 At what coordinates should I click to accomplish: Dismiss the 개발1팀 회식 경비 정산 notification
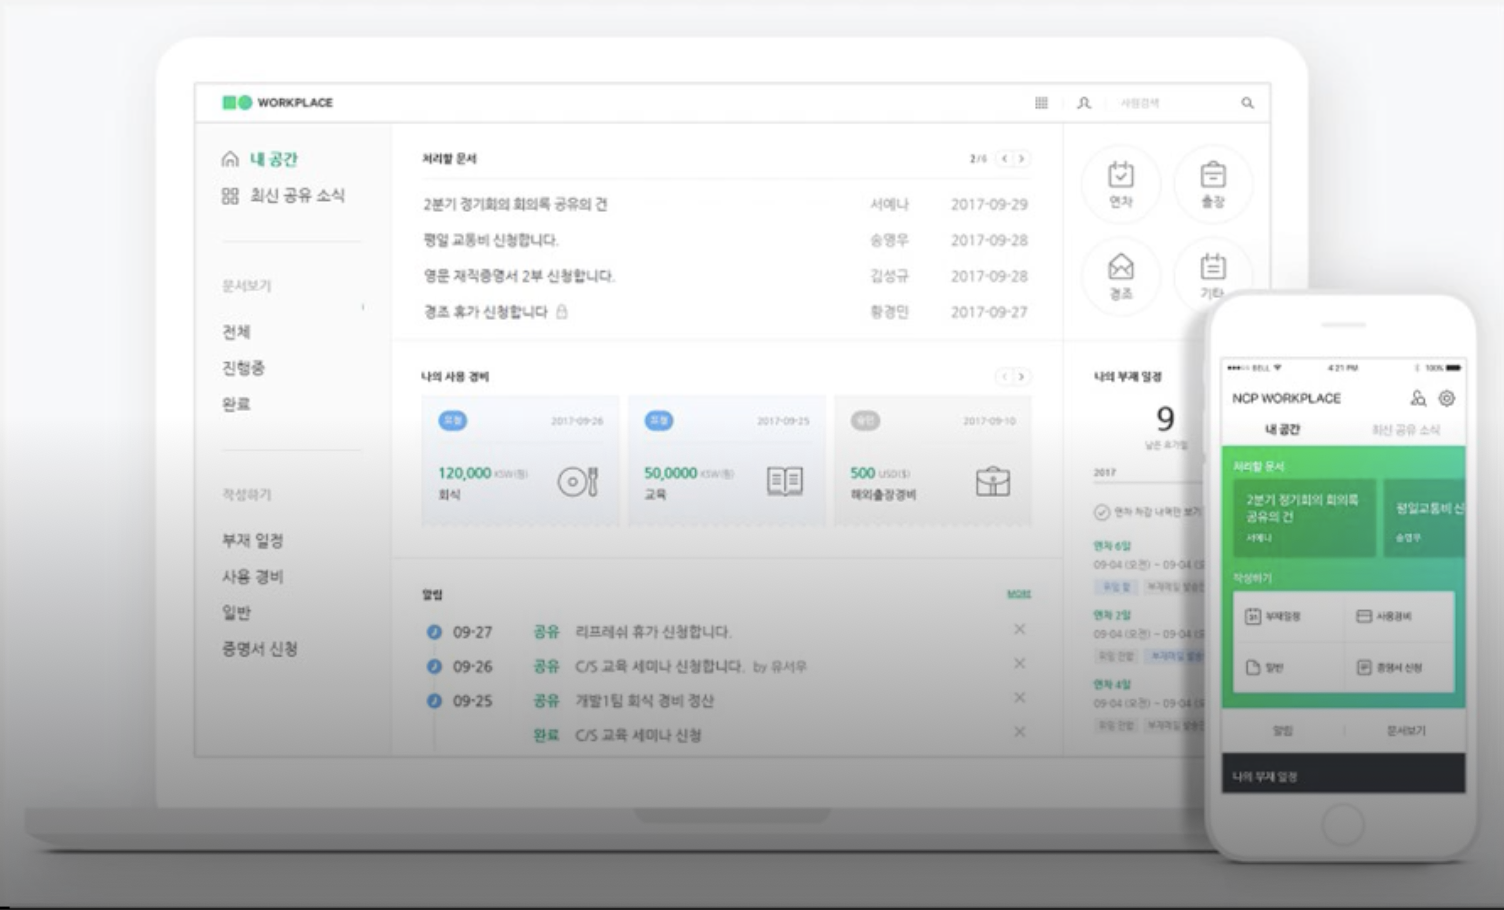[x=1019, y=697]
